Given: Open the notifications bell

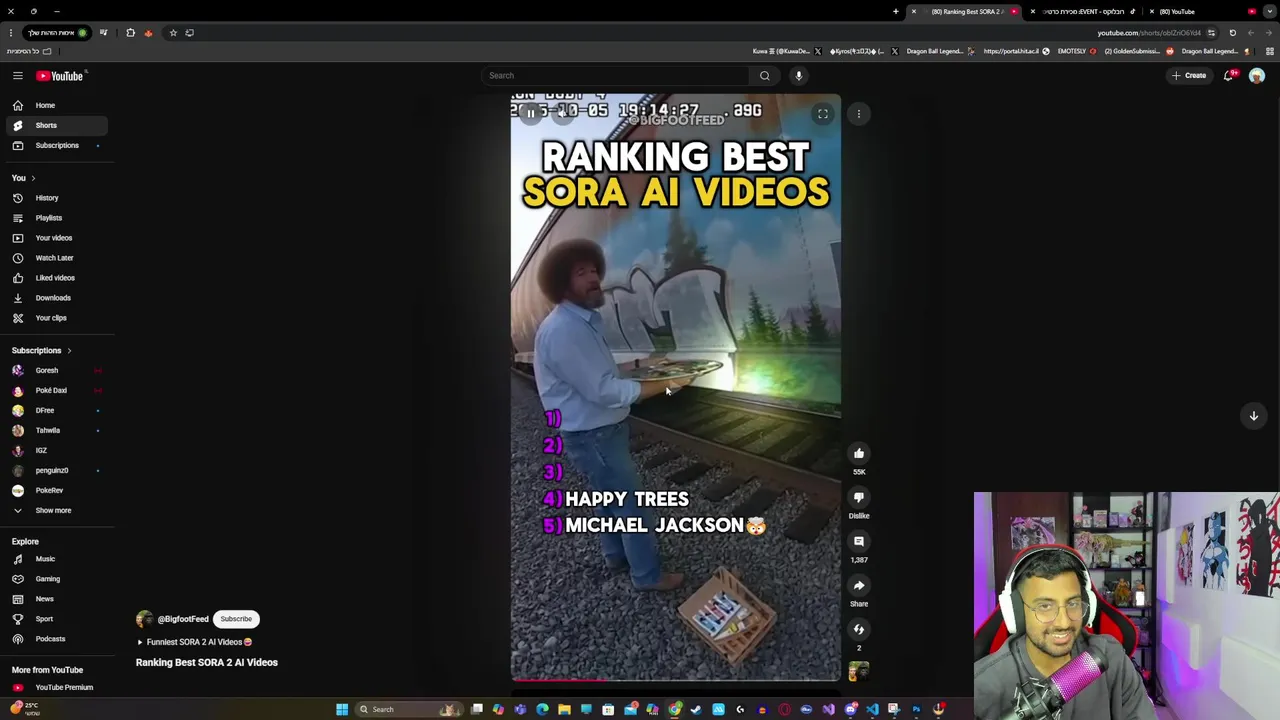Looking at the screenshot, I should (1229, 76).
